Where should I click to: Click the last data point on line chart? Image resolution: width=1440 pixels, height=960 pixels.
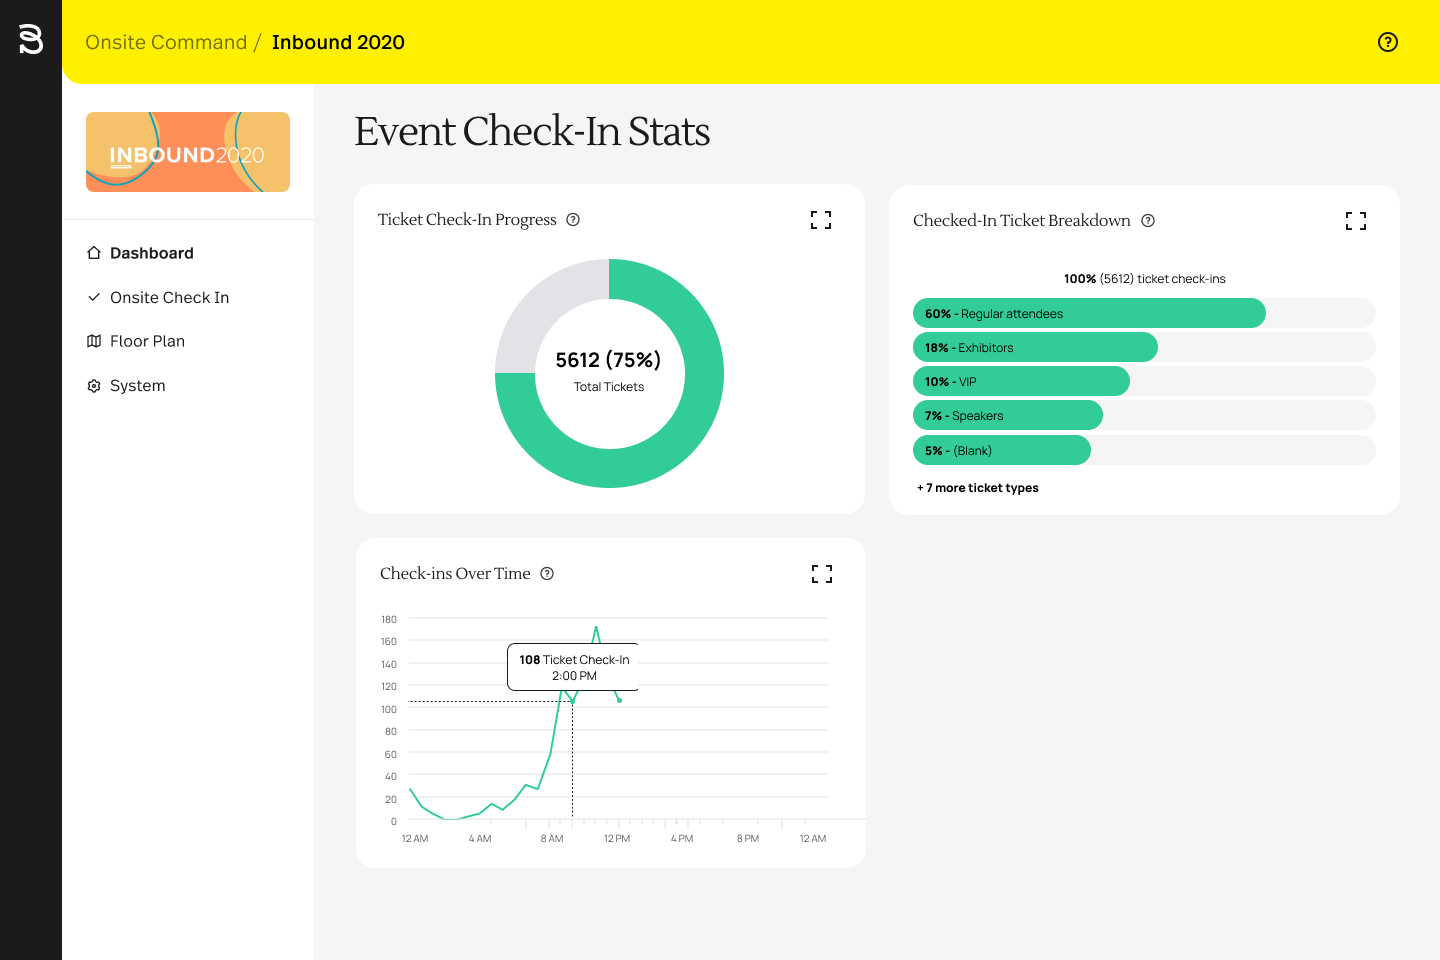[620, 700]
